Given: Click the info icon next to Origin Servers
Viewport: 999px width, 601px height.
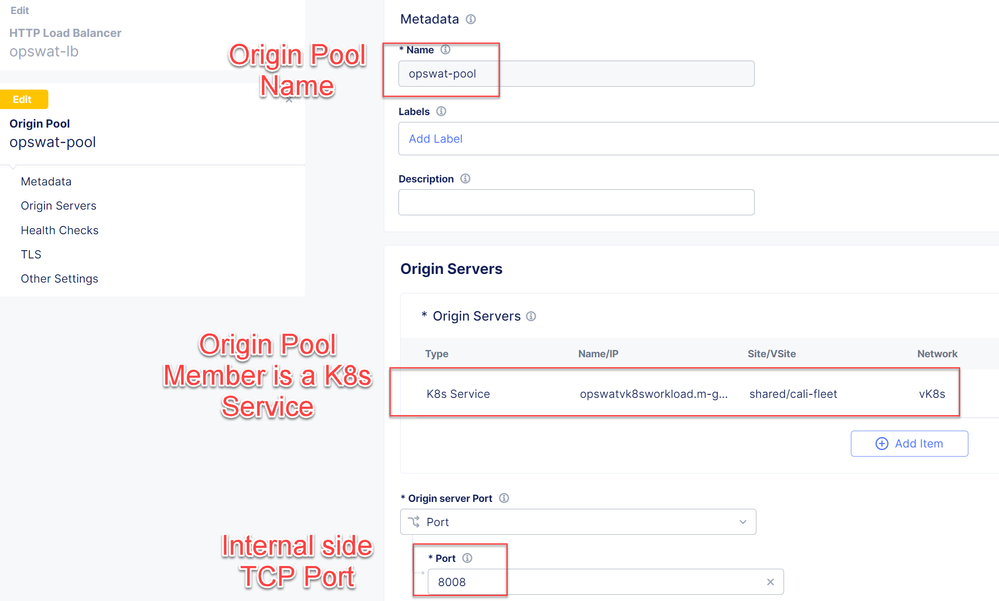Looking at the screenshot, I should (531, 317).
